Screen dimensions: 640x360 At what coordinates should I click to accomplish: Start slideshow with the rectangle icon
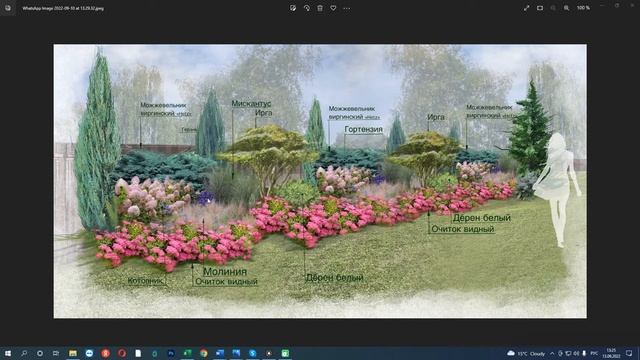point(540,8)
